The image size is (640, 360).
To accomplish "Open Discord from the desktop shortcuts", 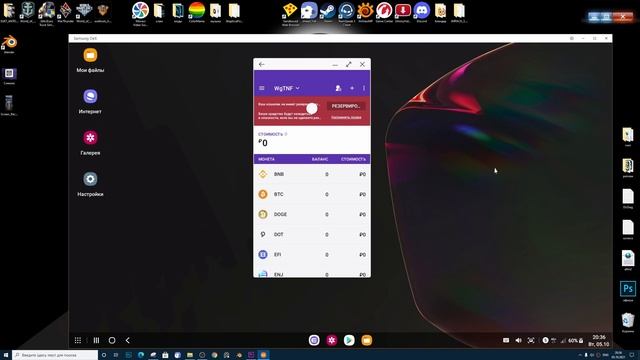I will coord(422,13).
